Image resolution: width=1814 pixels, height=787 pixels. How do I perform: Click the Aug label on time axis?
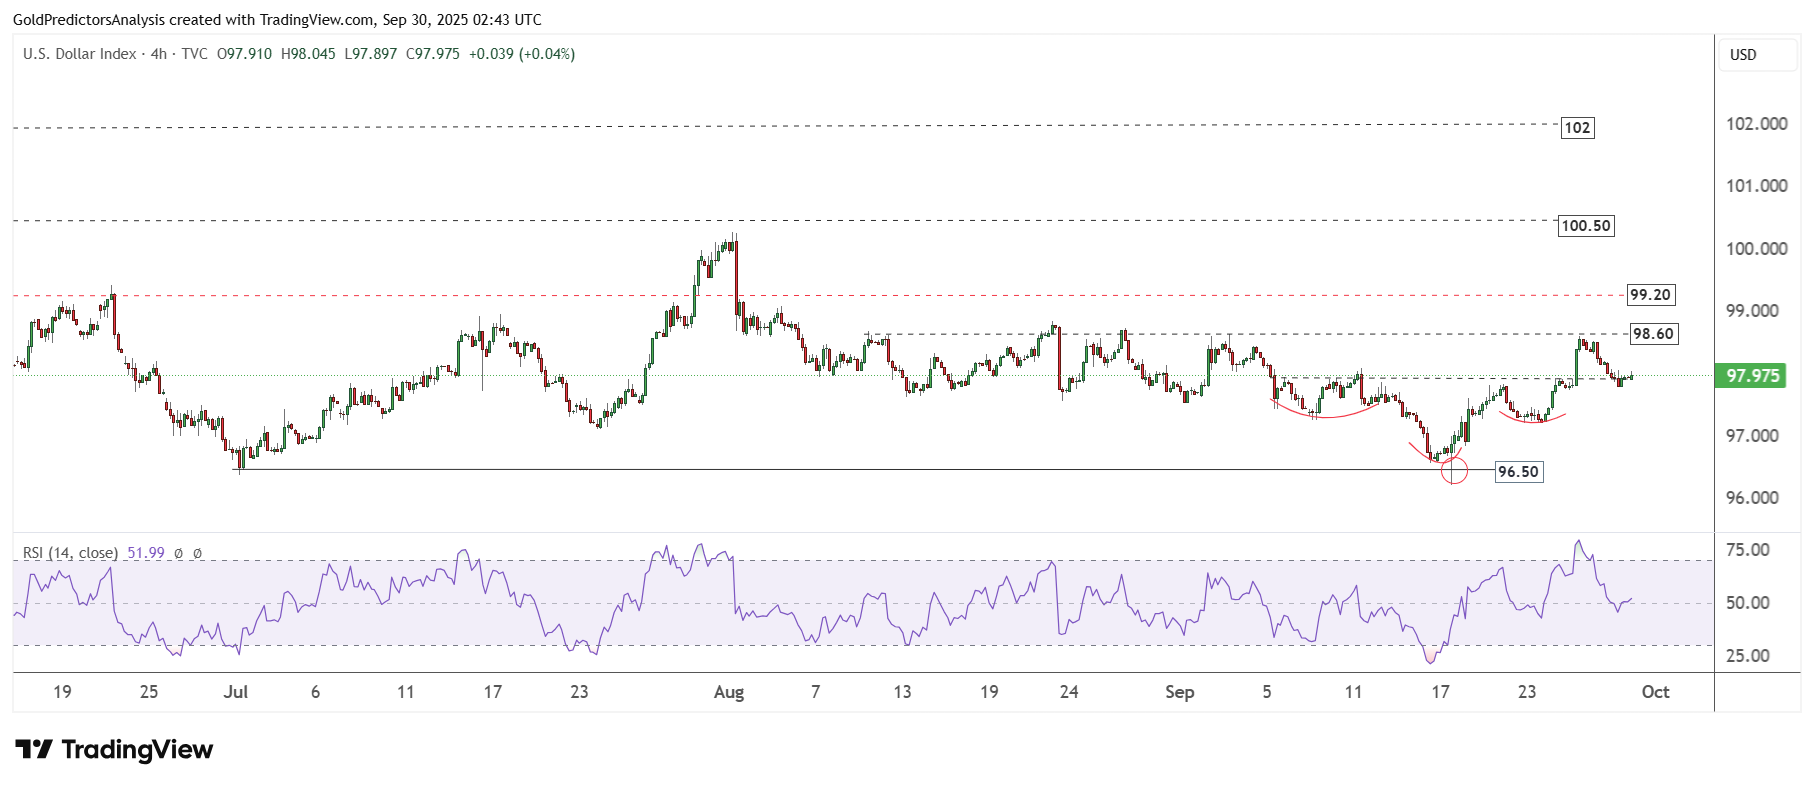point(729,692)
